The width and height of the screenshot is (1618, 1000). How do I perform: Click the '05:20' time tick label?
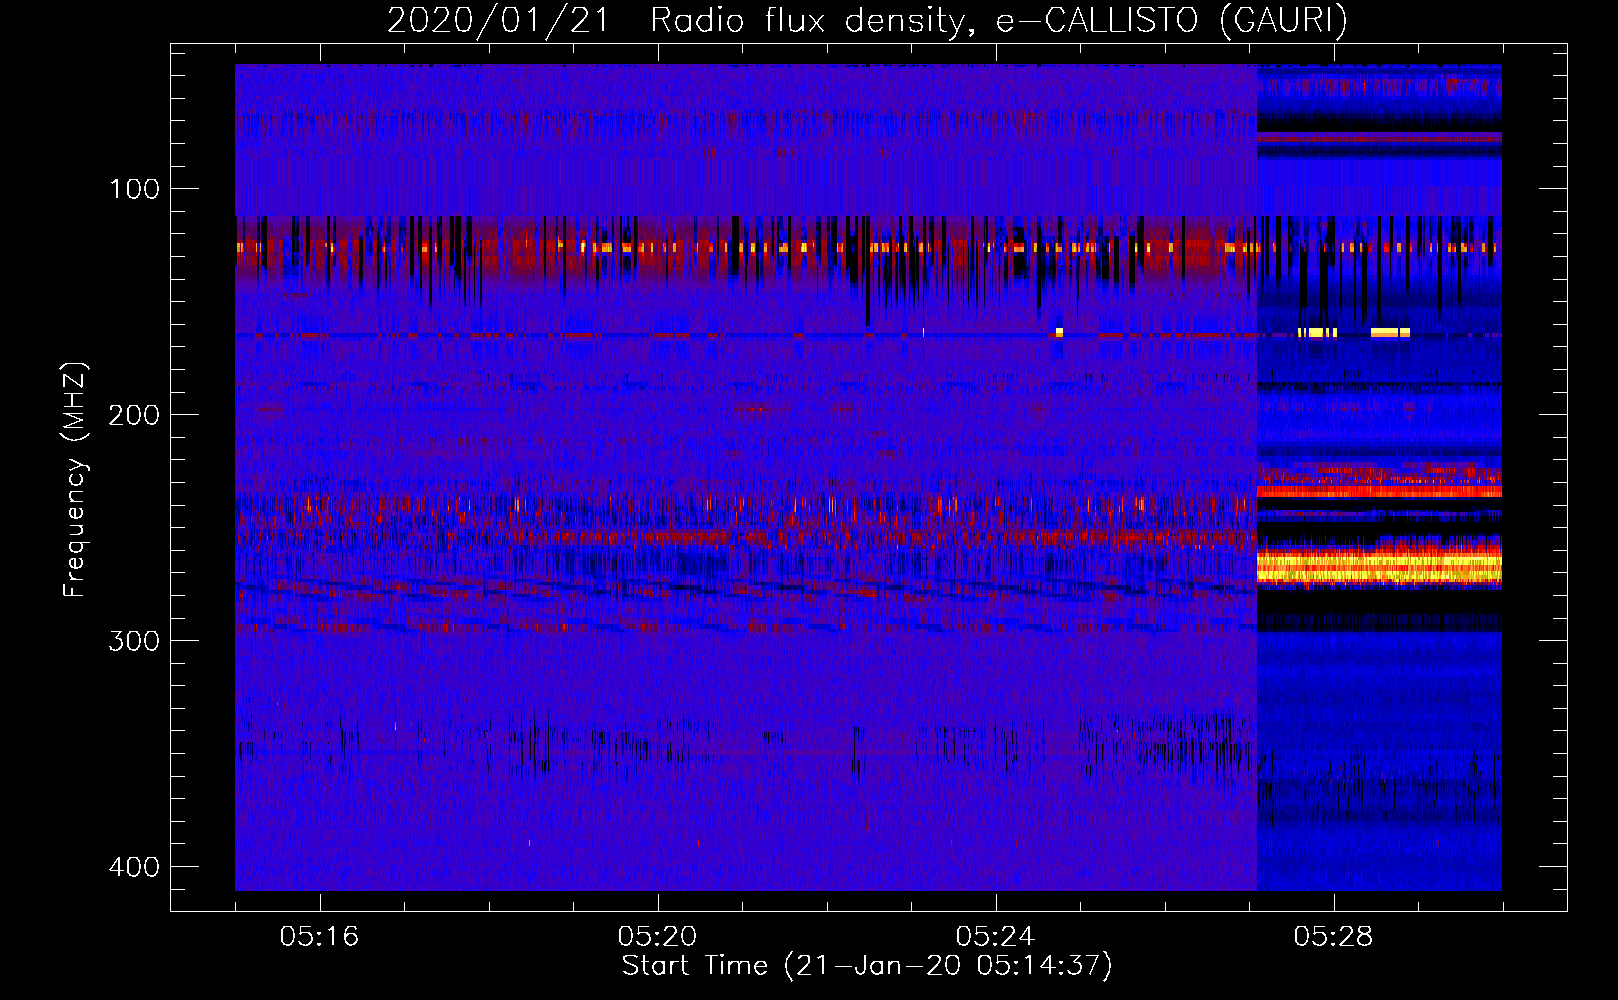coord(658,937)
